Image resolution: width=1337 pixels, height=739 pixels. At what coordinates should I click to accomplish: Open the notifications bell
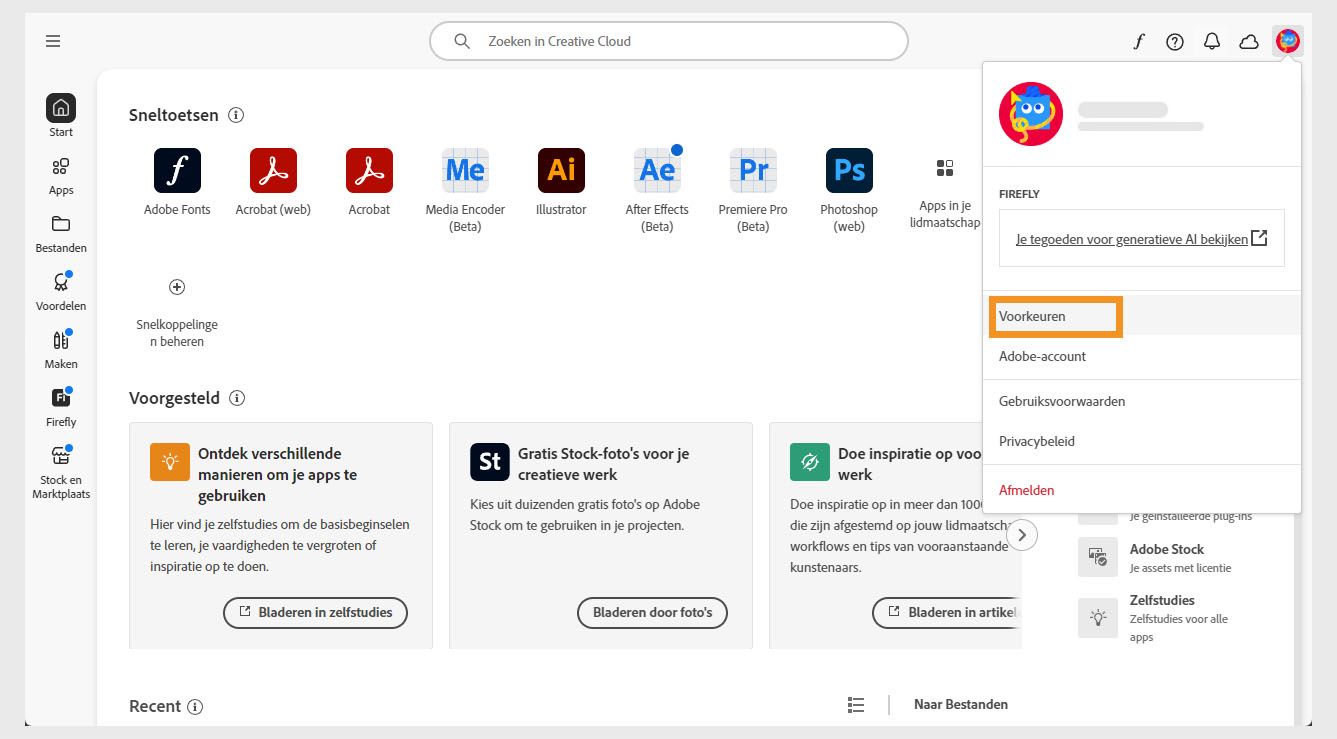1212,41
